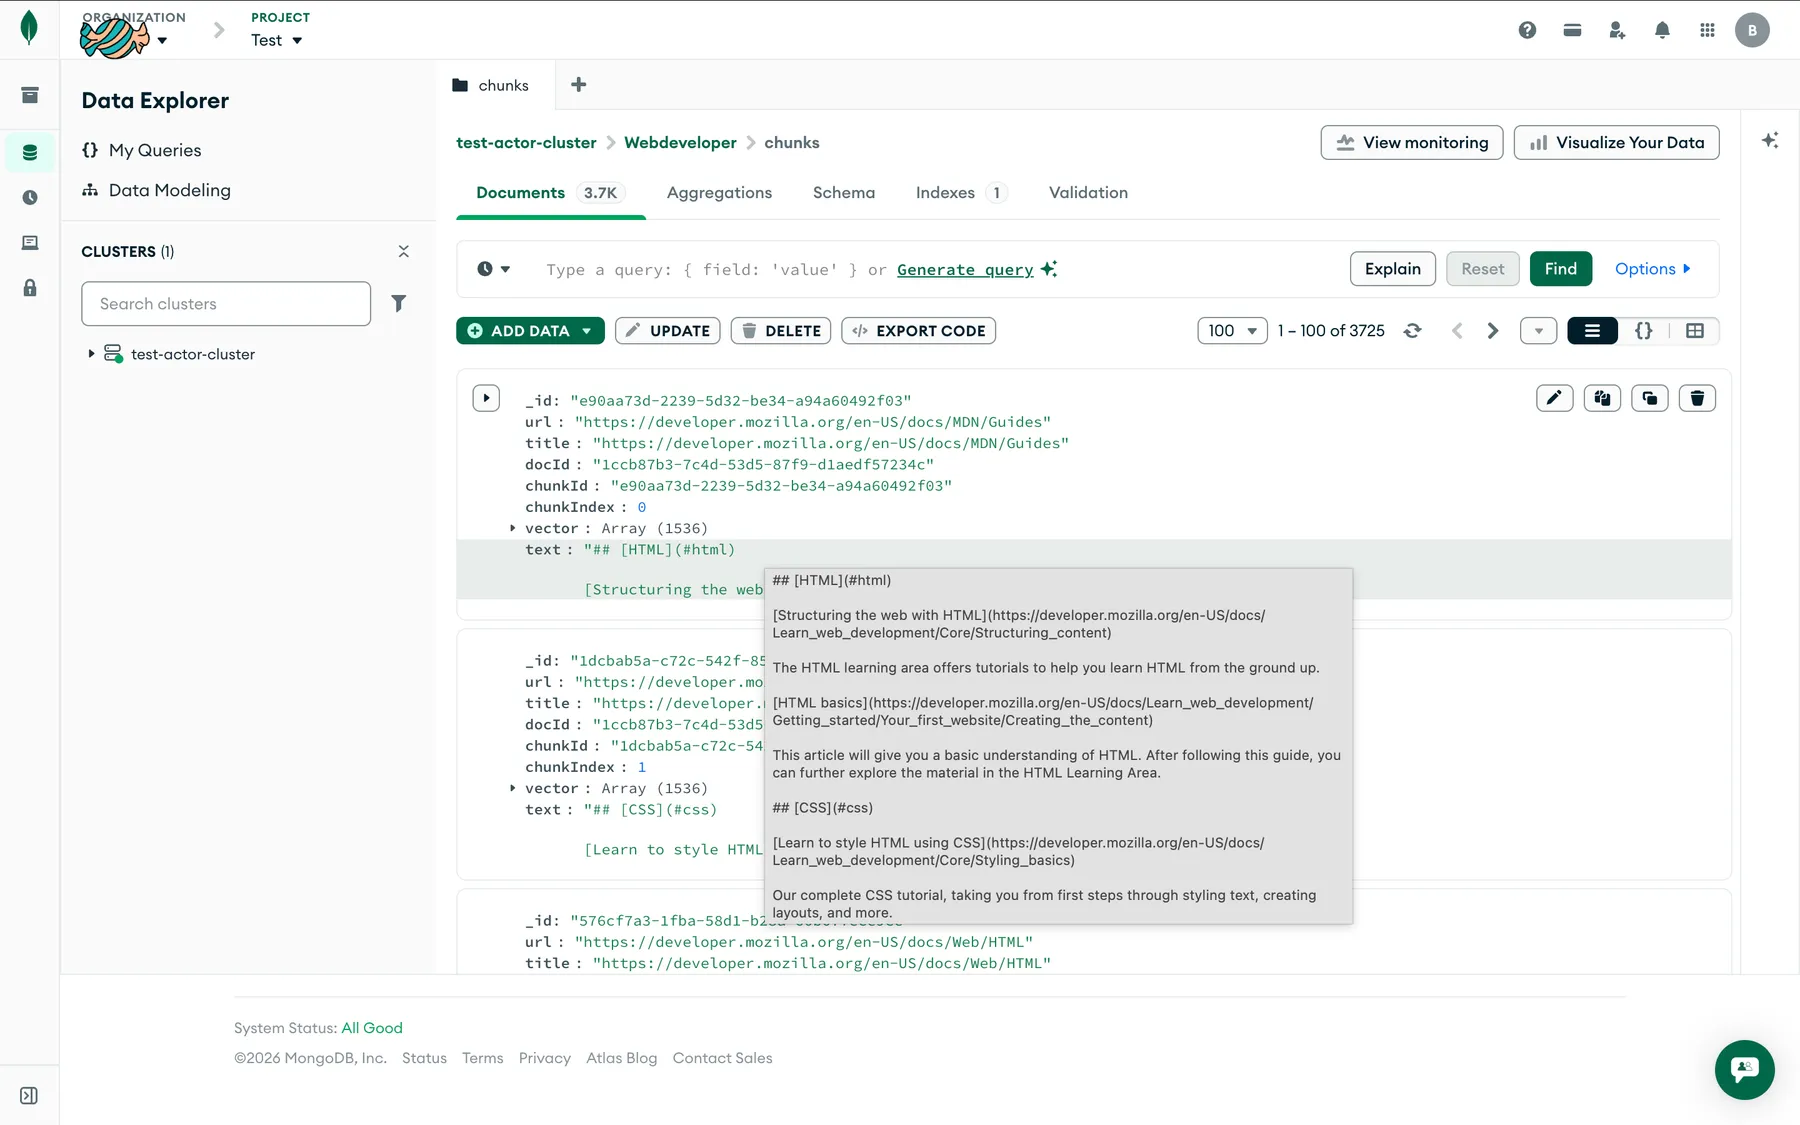
Task: Open a new tab with the plus icon
Action: point(578,85)
